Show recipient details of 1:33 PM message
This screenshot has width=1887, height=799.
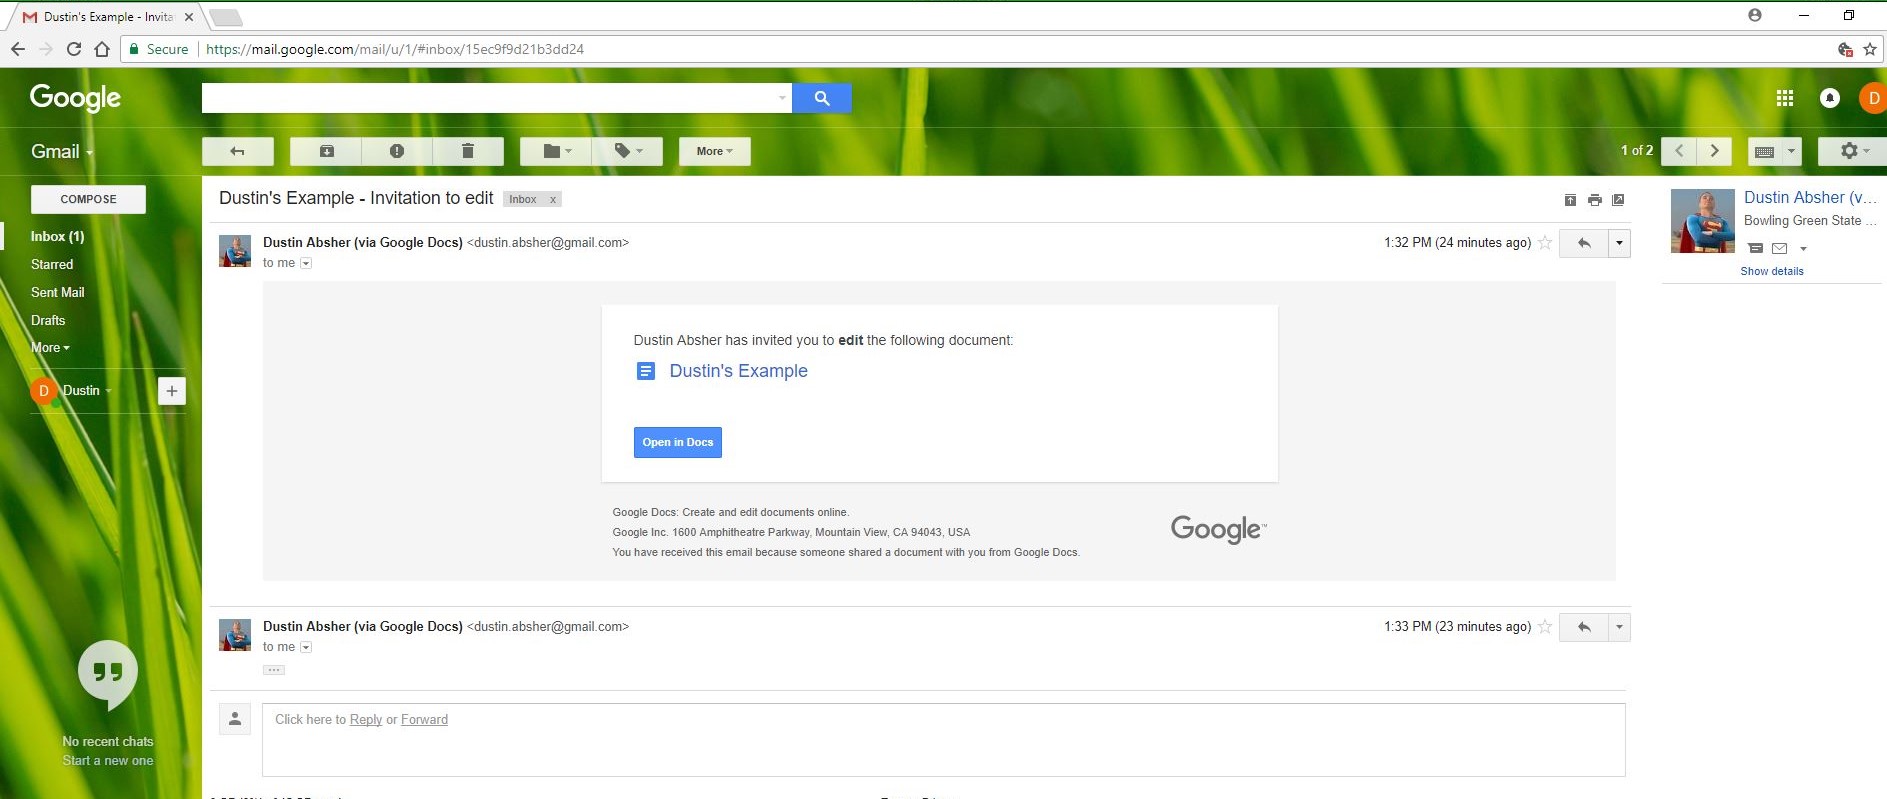pos(306,648)
